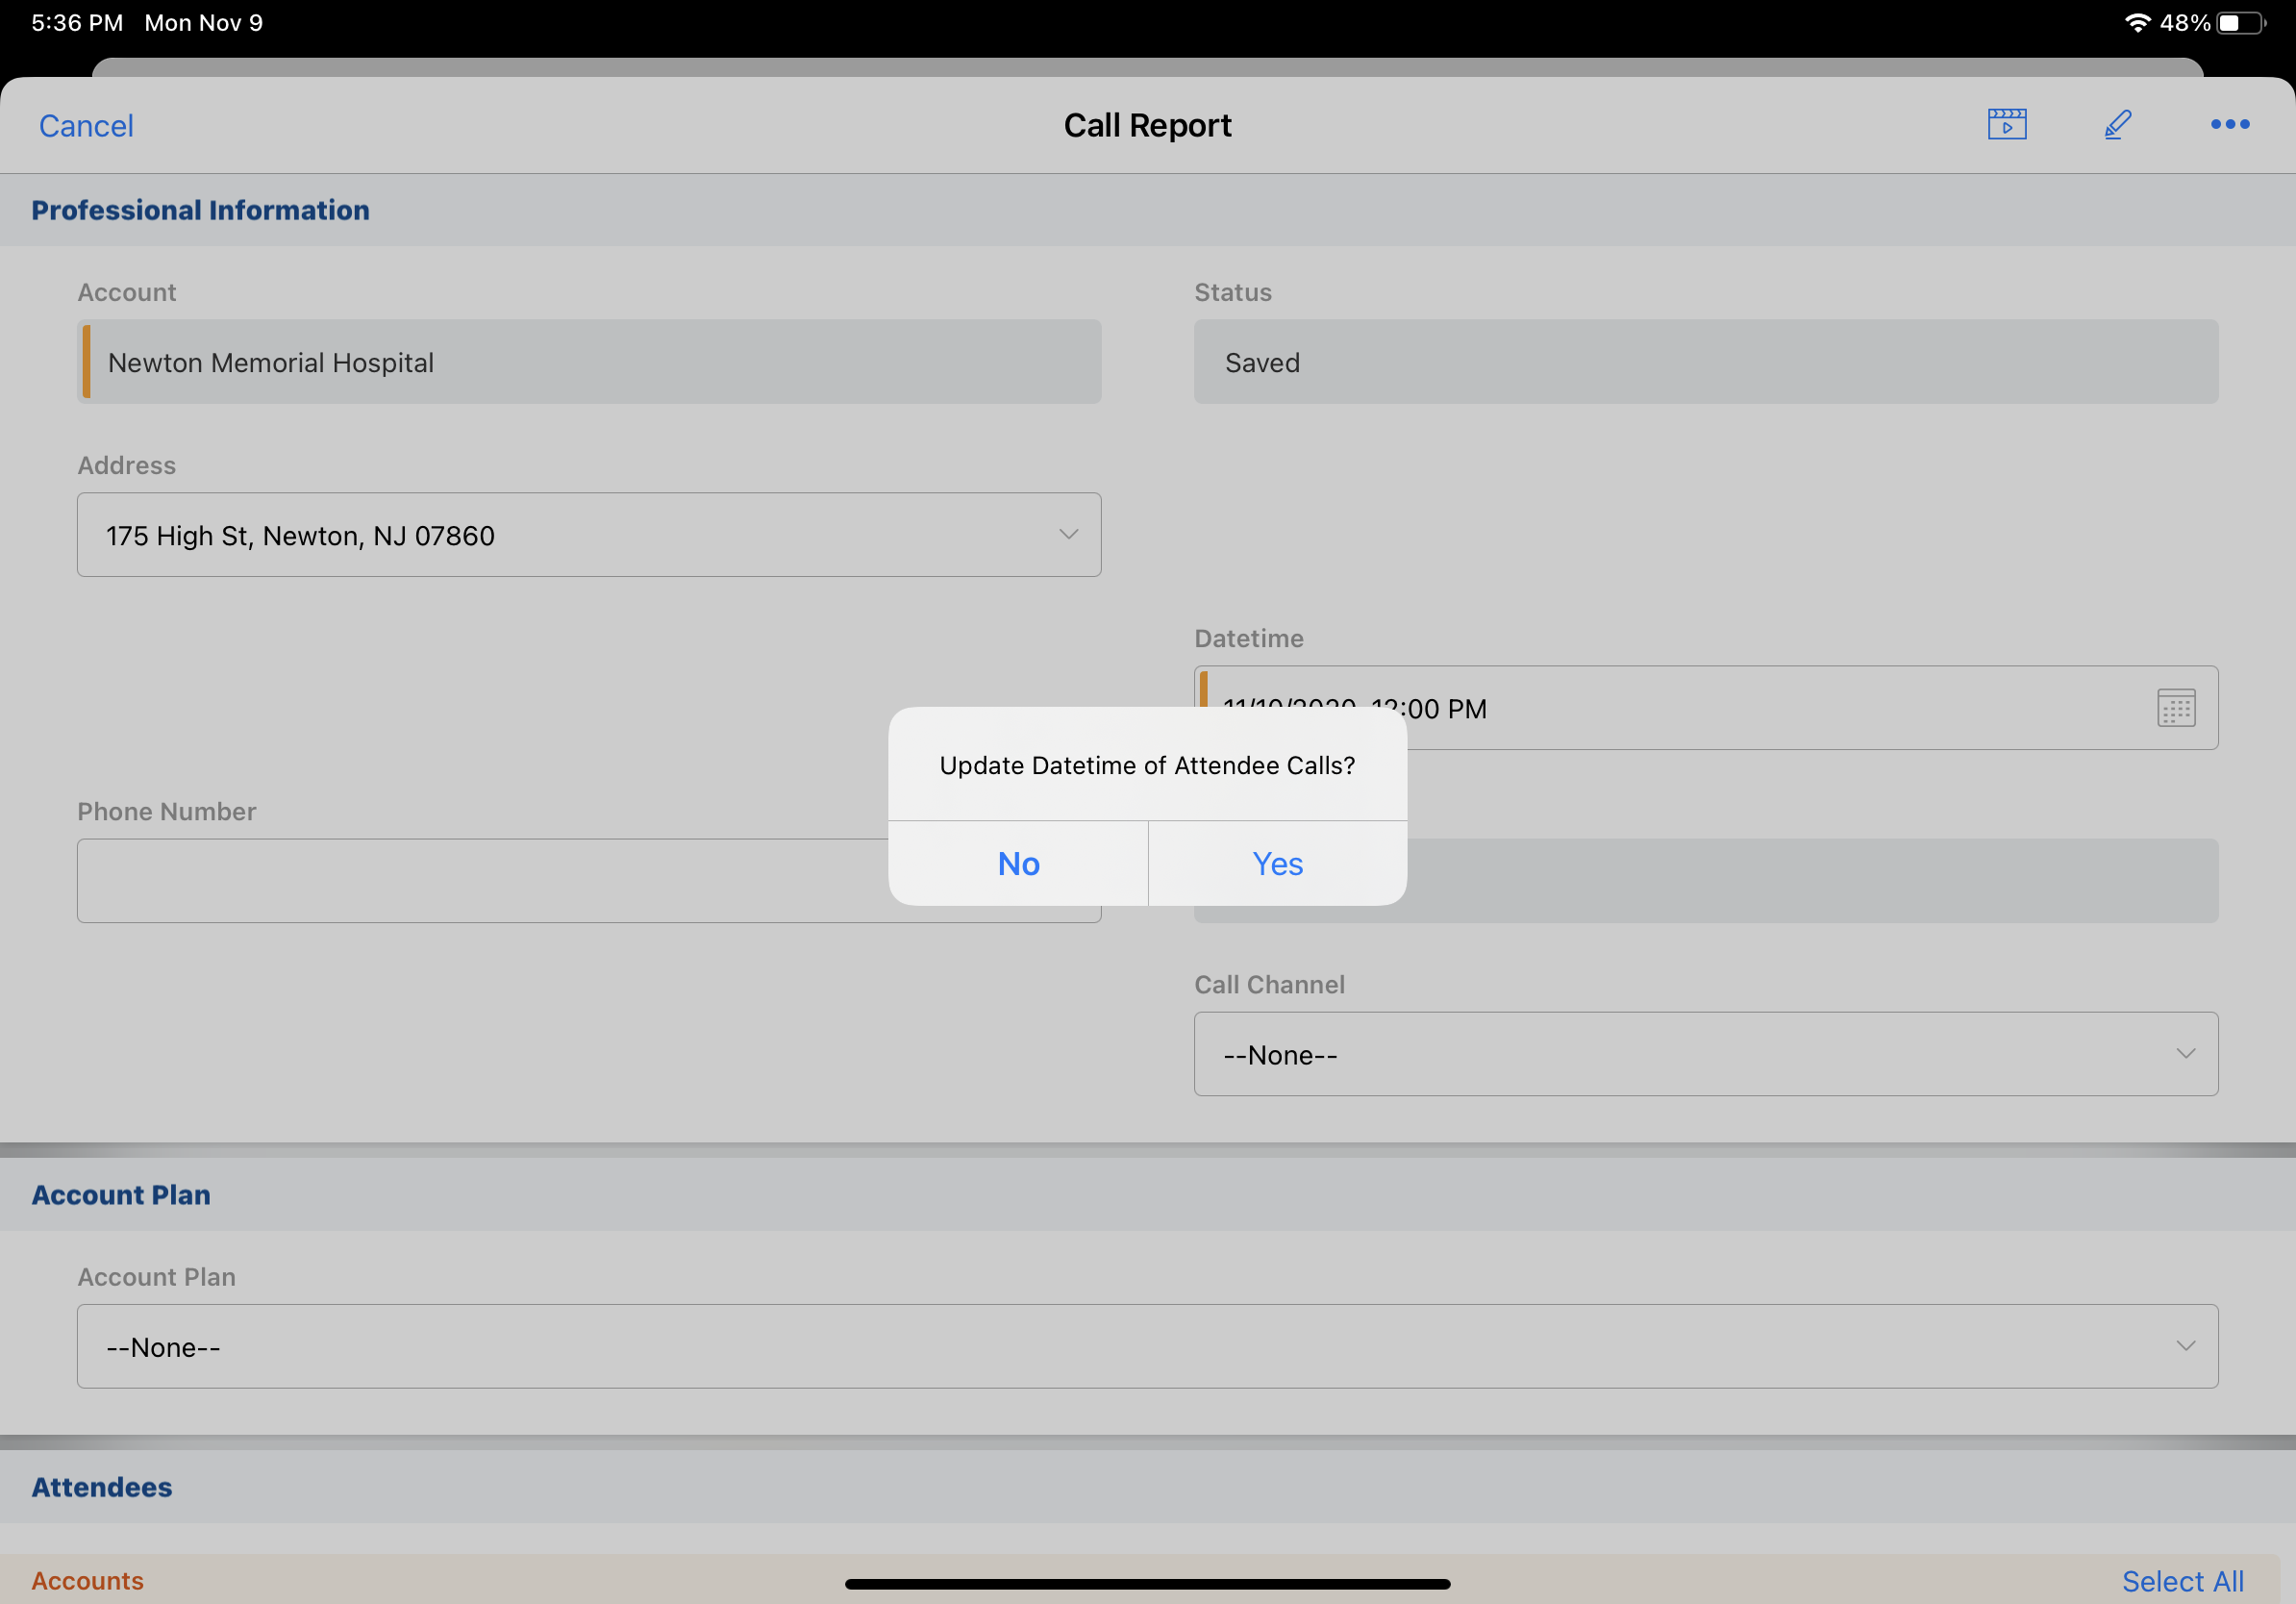Tap the battery indicator icon
The height and width of the screenshot is (1604, 2296).
point(2241,22)
